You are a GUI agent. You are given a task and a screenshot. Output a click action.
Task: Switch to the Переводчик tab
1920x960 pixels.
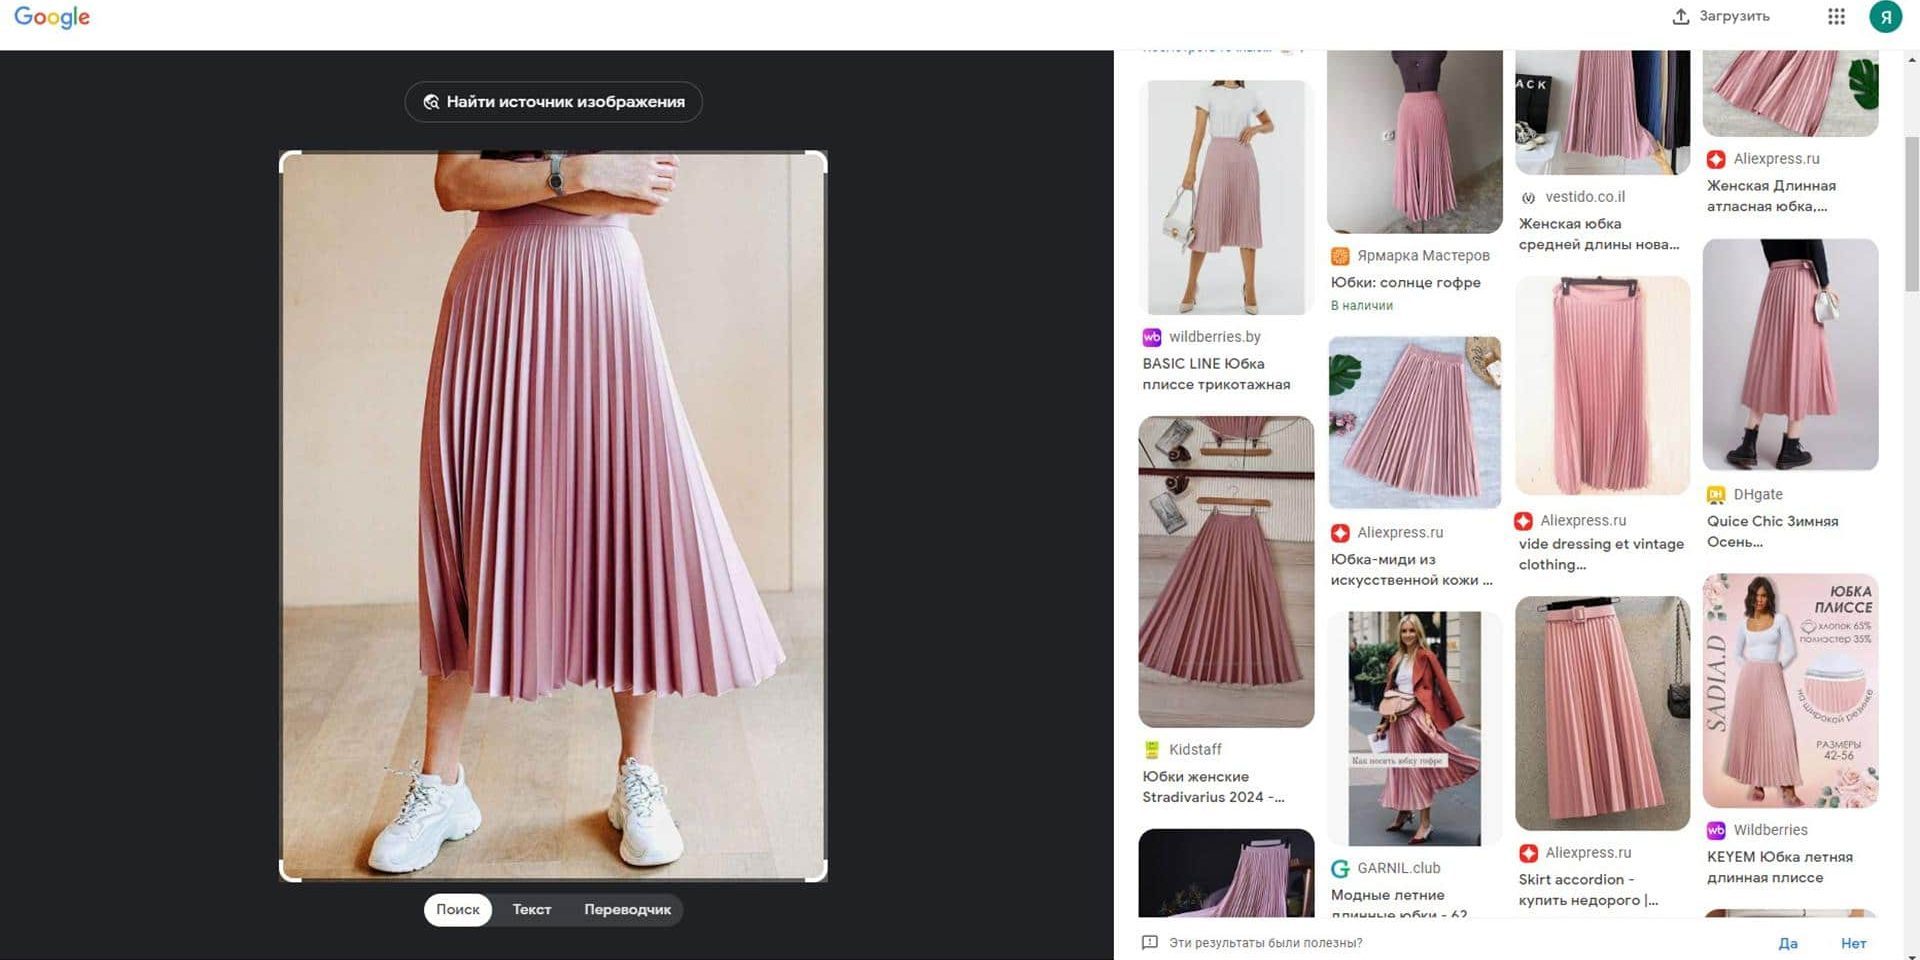coord(627,909)
